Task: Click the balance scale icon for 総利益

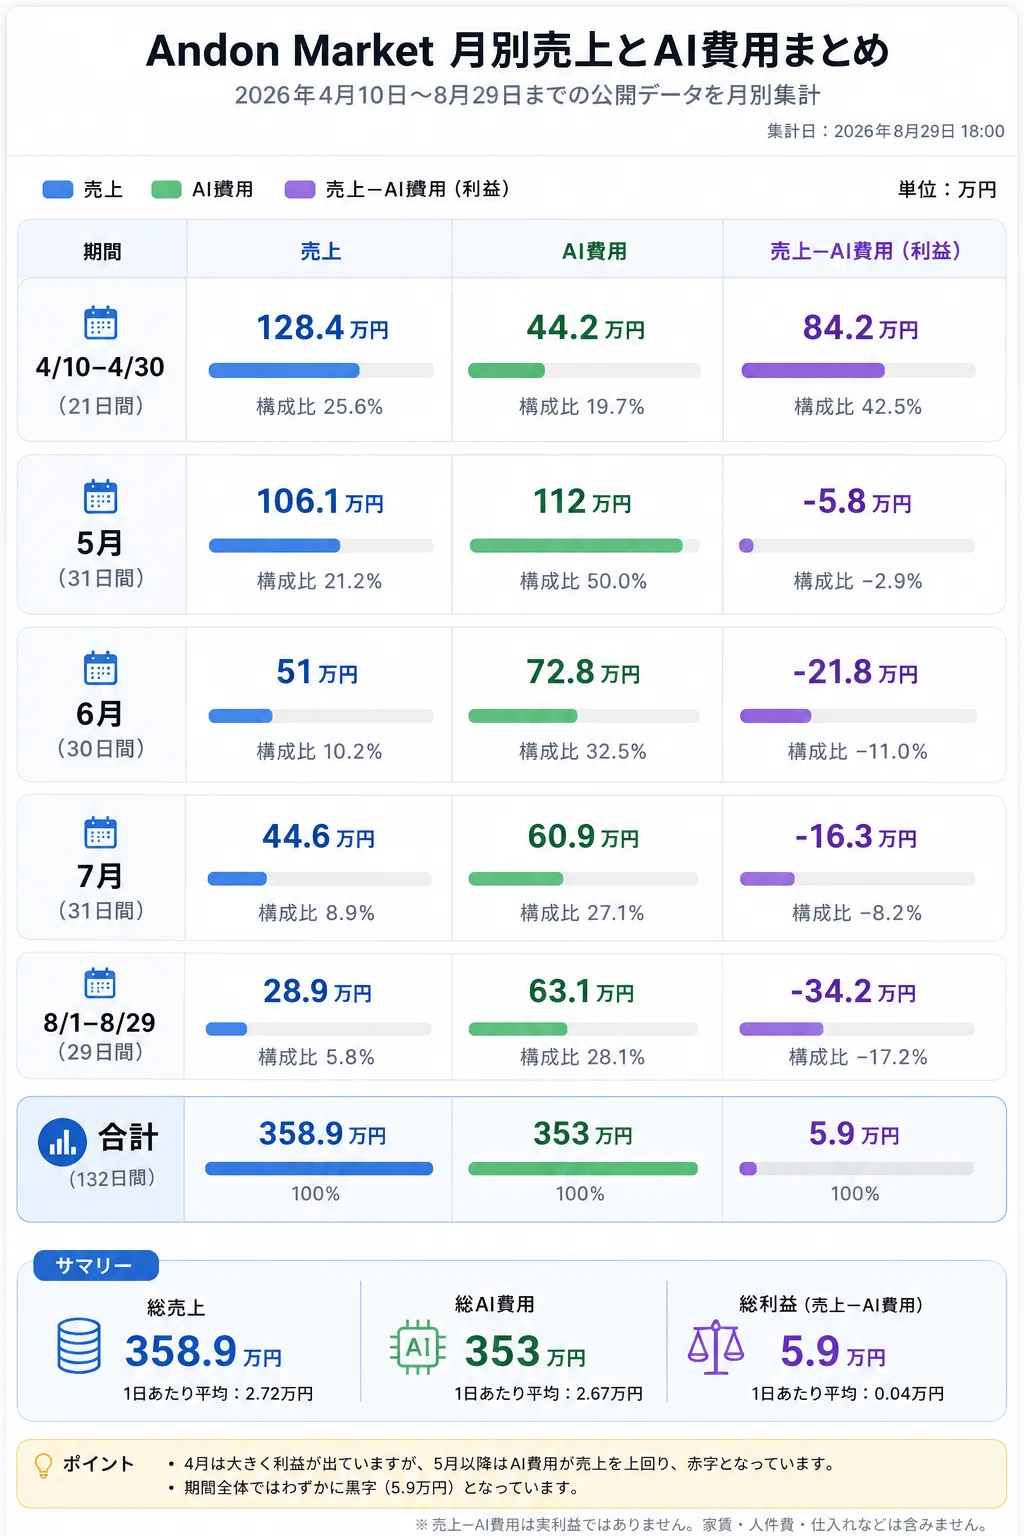Action: tap(716, 1347)
